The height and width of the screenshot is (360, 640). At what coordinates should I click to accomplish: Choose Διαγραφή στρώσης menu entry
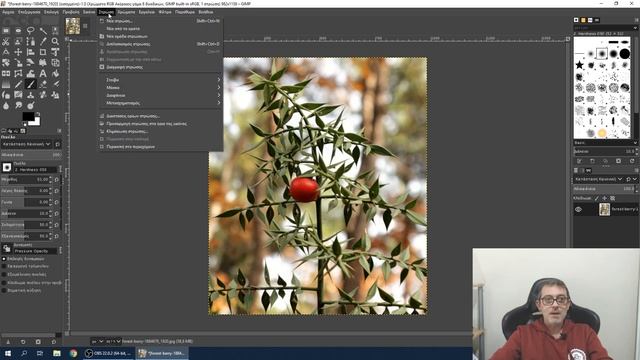click(x=160, y=67)
